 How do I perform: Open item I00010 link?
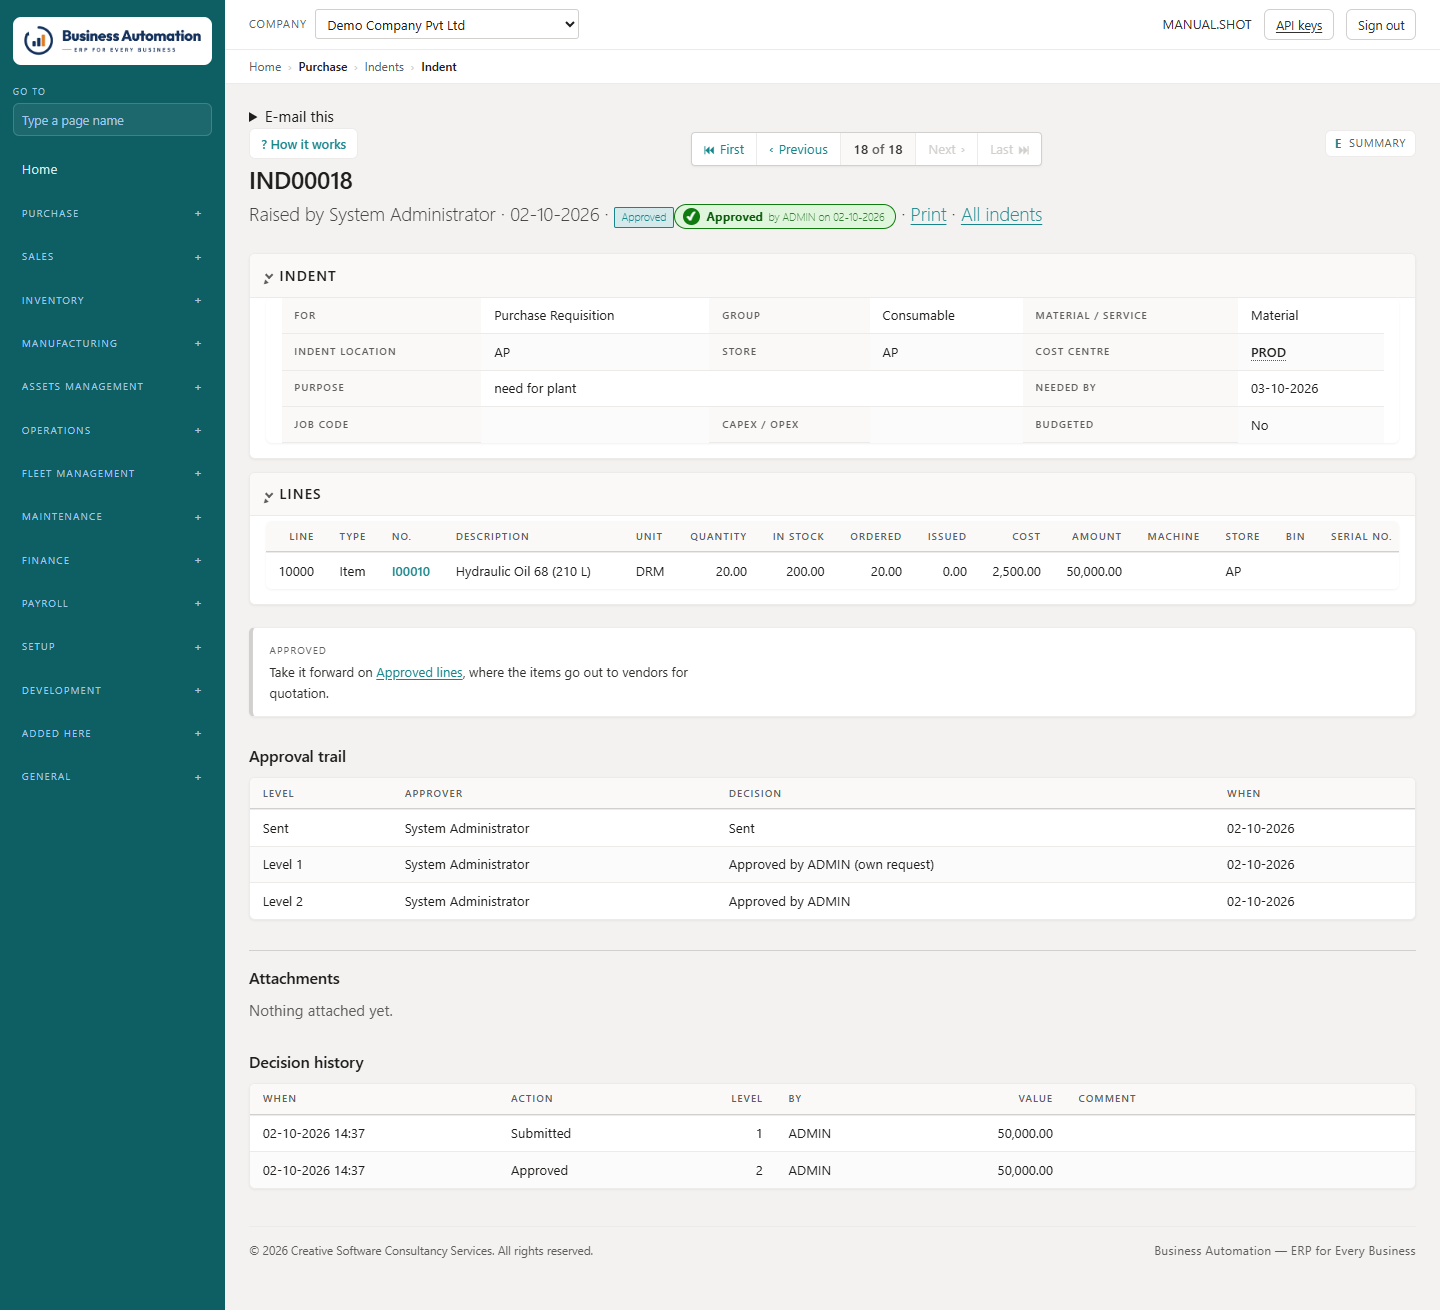[x=411, y=572]
